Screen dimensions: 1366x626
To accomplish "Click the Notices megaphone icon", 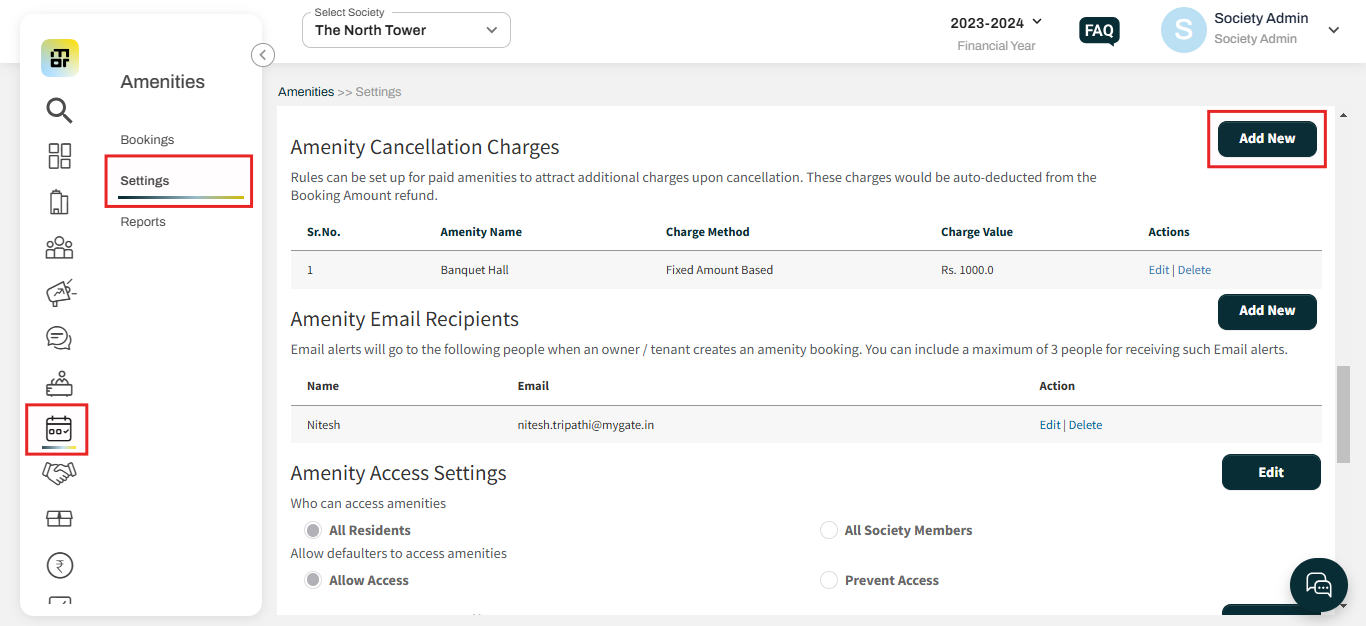I will pyautogui.click(x=59, y=292).
